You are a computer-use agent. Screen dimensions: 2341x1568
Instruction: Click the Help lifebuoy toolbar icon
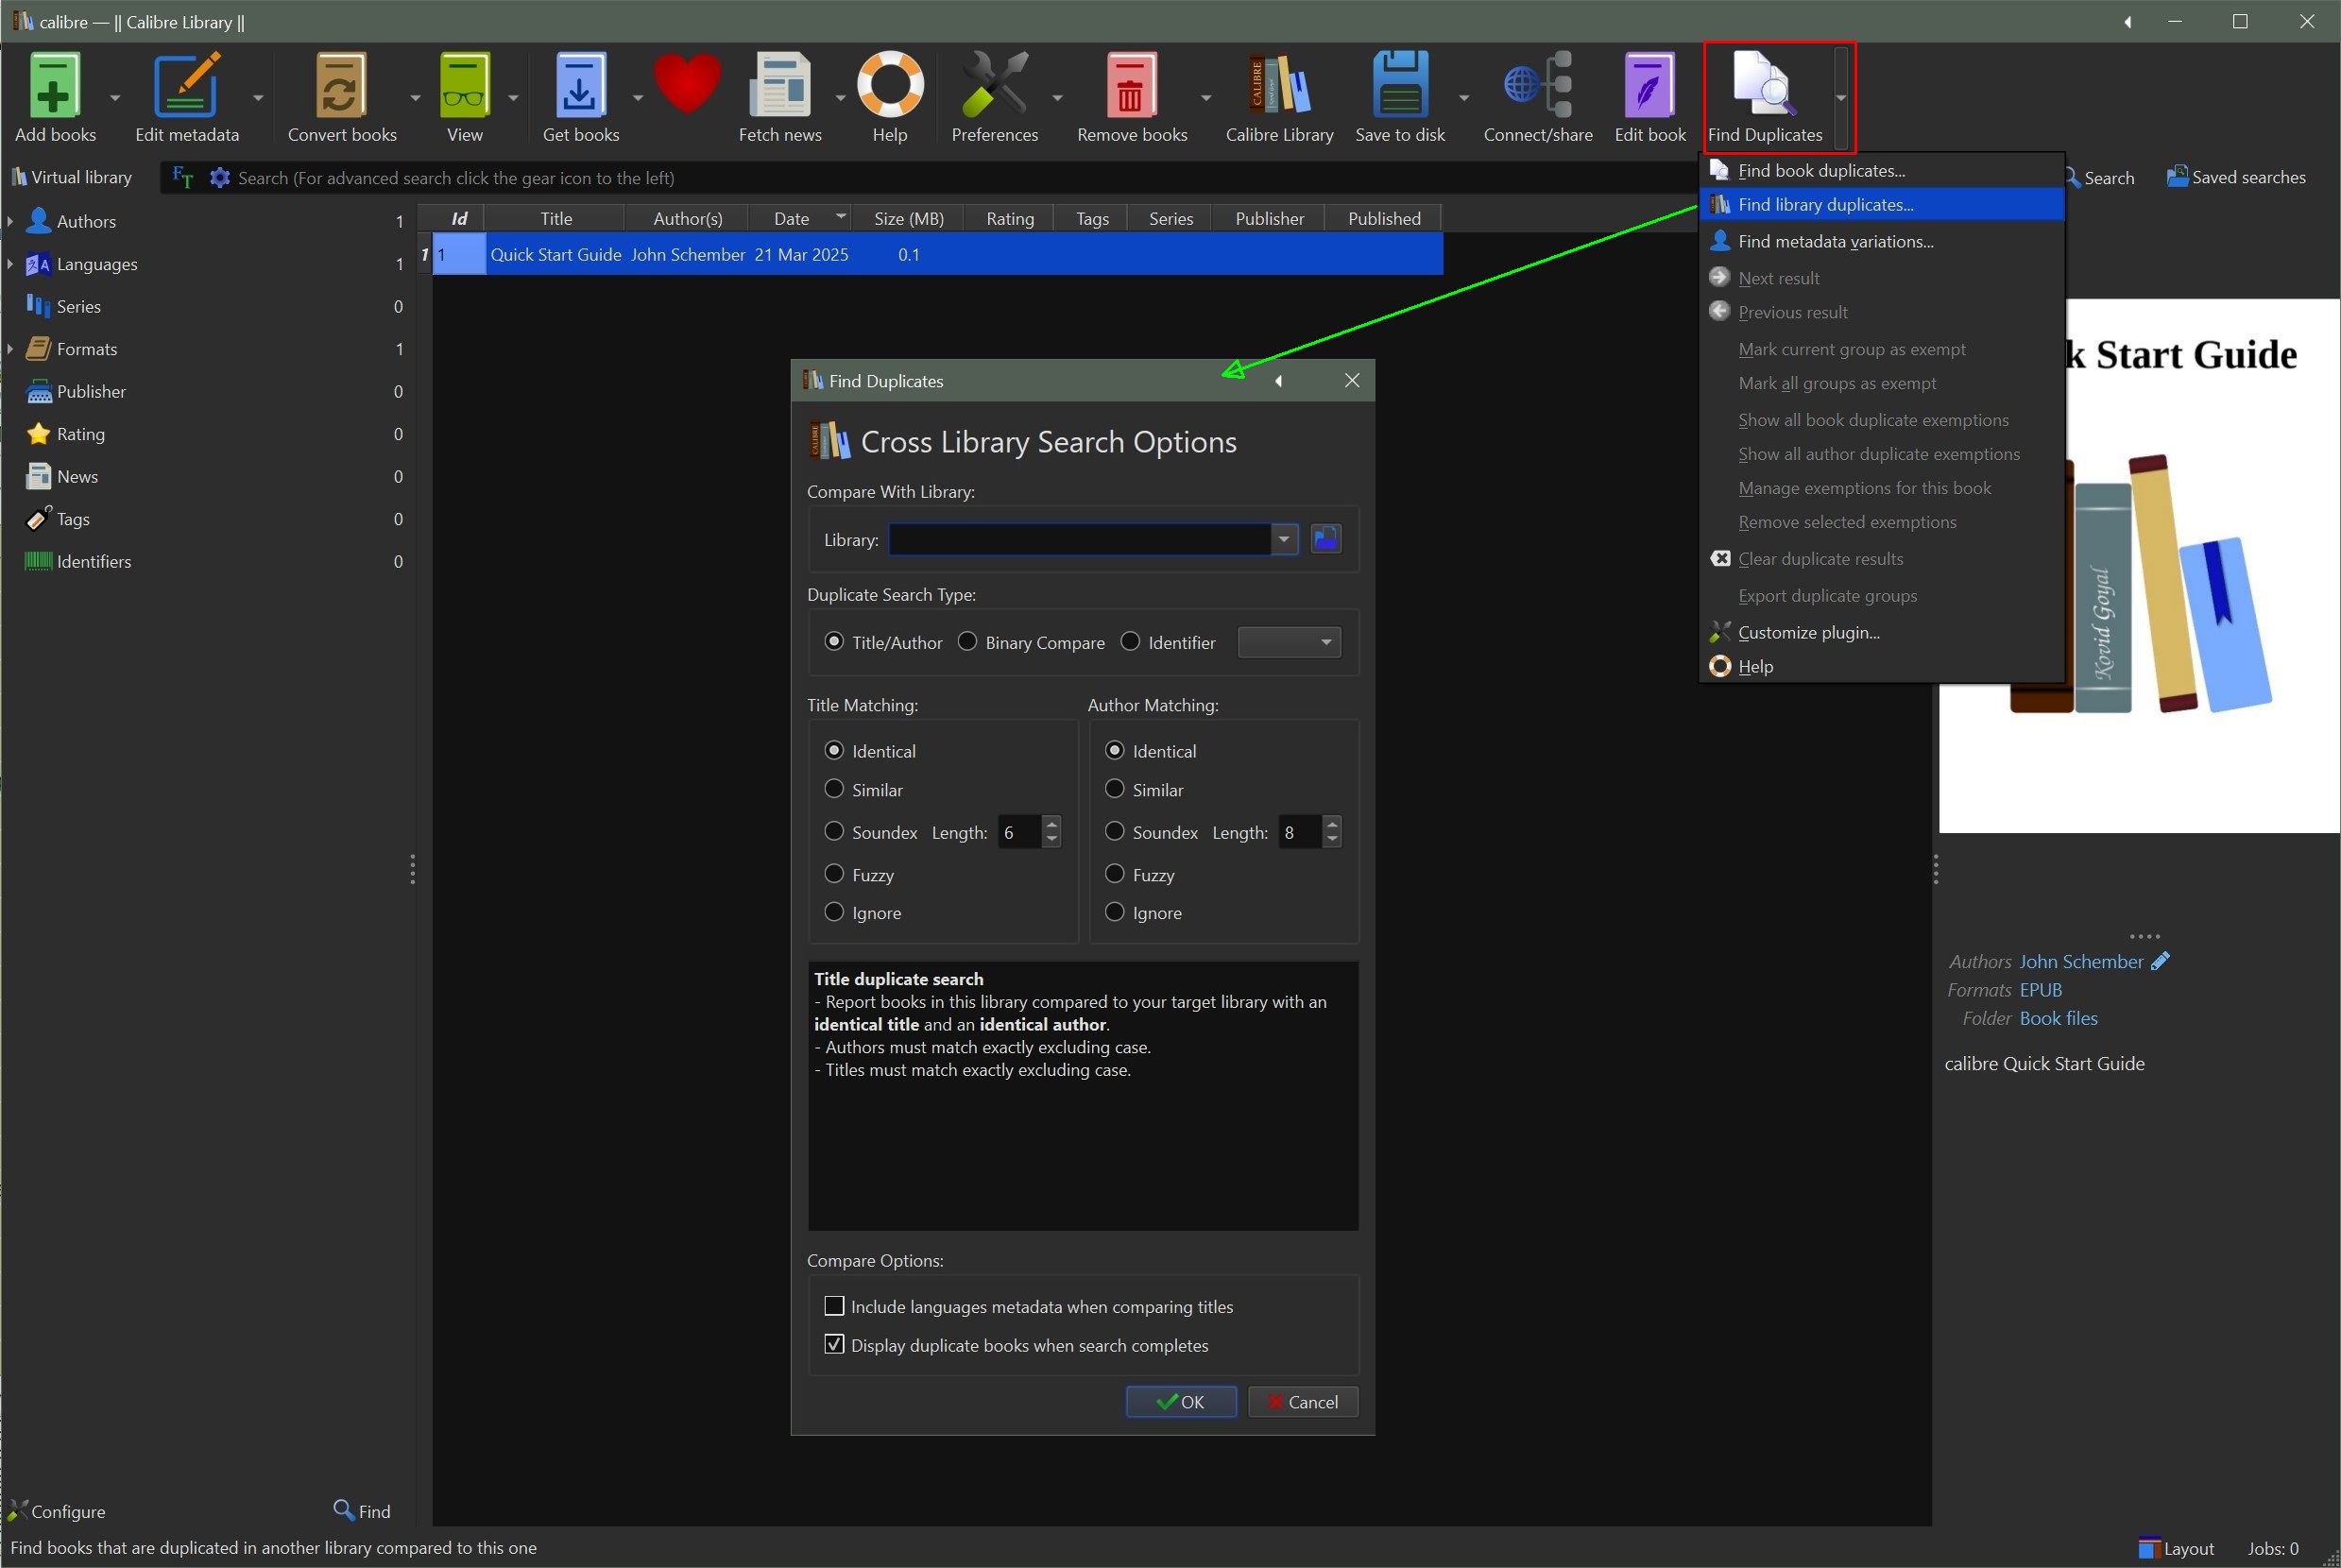[889, 97]
